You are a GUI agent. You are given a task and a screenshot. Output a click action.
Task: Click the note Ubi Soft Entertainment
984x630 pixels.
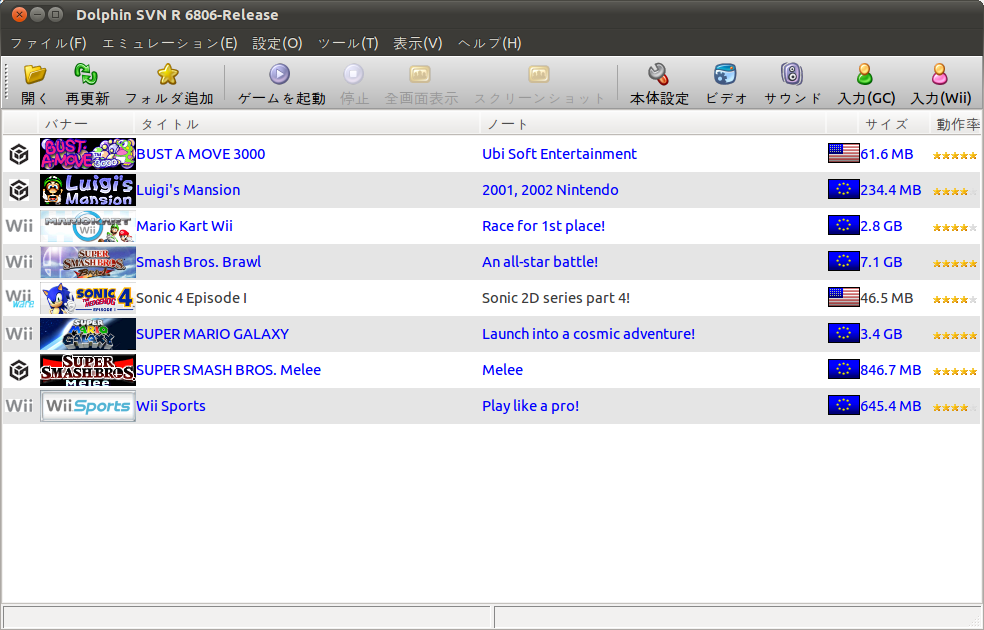(x=559, y=154)
